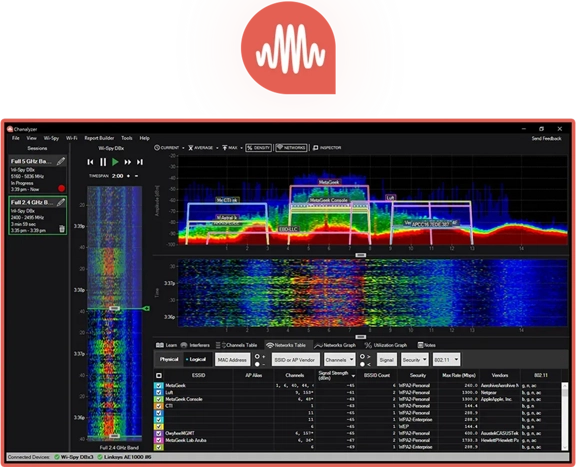Image resolution: width=576 pixels, height=467 pixels.
Task: Open the Average trace options dropdown arrow
Action: coord(217,148)
